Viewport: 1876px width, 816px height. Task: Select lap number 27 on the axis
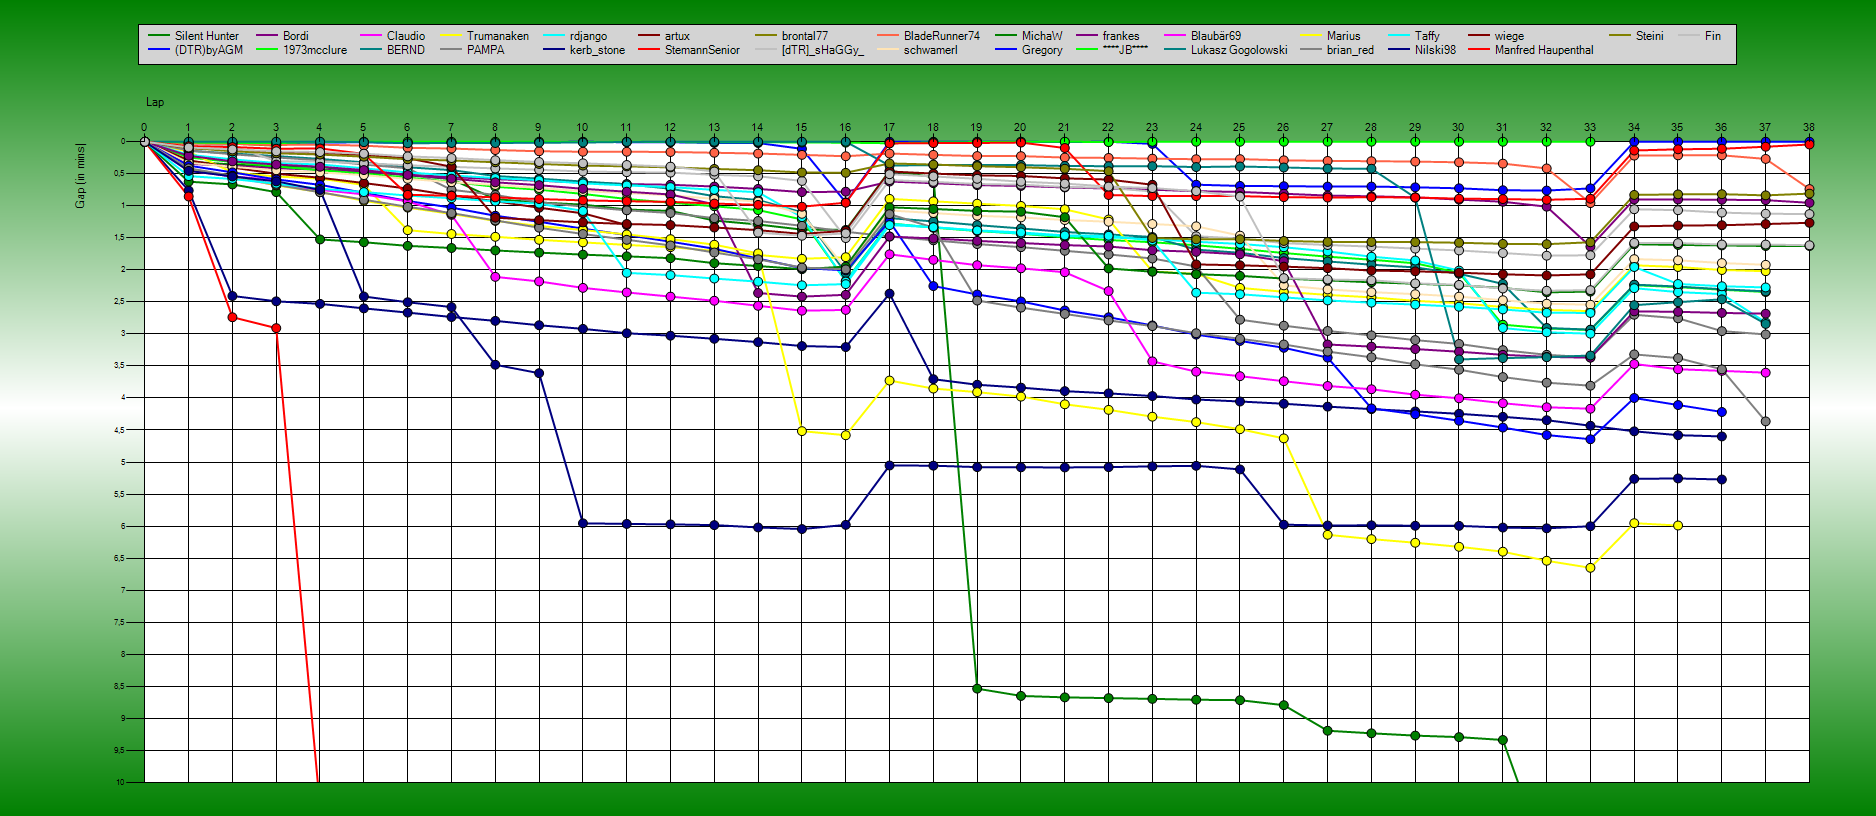tap(1327, 128)
